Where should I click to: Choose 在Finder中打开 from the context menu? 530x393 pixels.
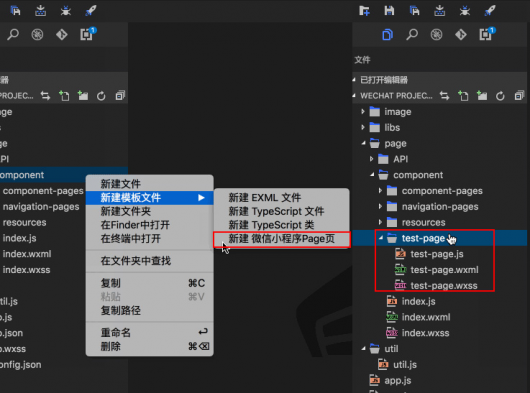149,225
